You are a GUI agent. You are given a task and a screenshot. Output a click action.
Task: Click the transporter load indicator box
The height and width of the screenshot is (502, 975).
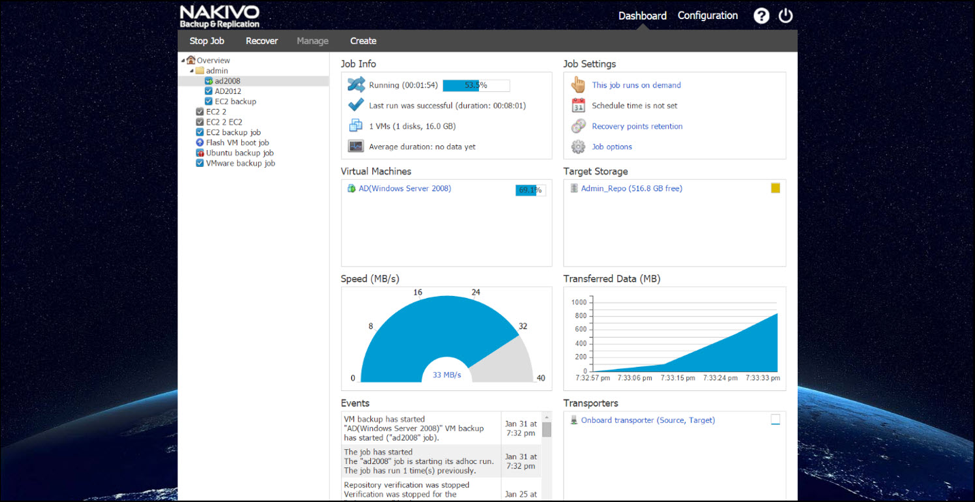tap(775, 420)
